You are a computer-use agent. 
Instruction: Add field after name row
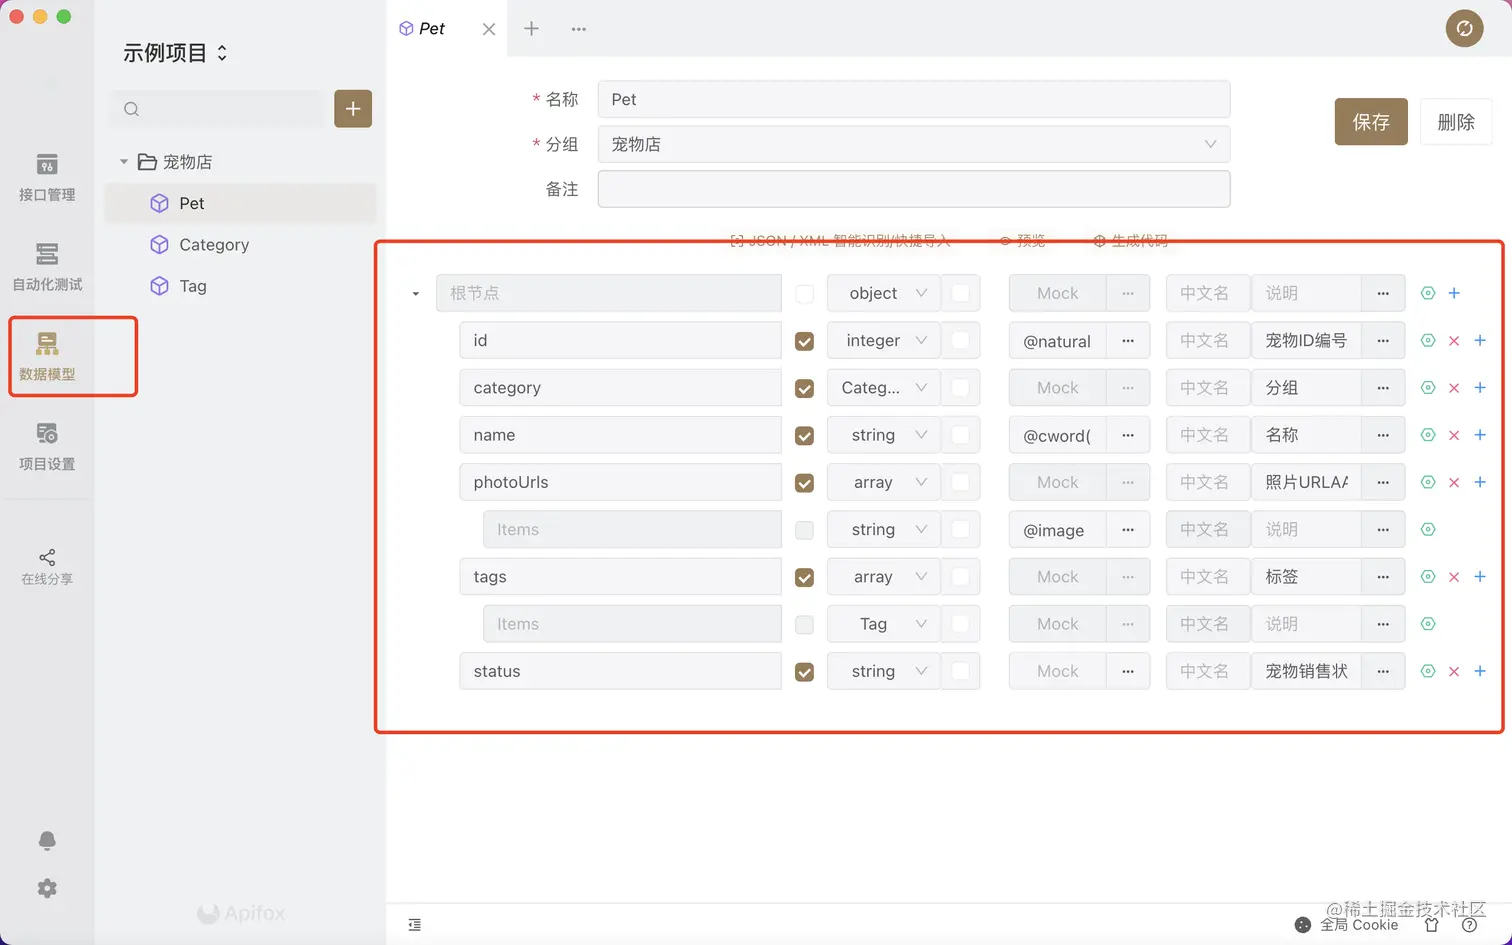[x=1480, y=435]
